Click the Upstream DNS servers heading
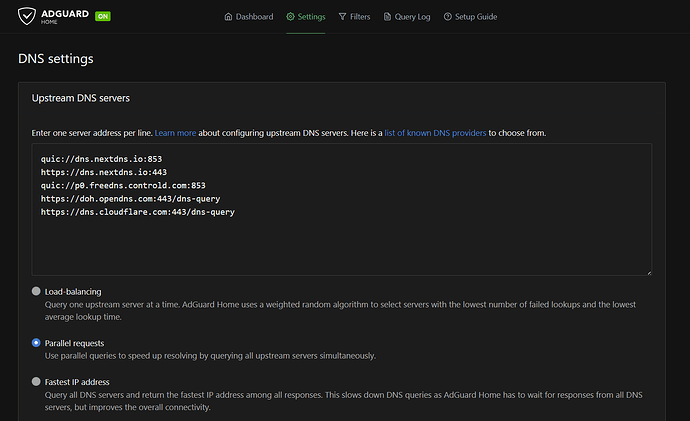Image resolution: width=690 pixels, height=421 pixels. coord(81,98)
